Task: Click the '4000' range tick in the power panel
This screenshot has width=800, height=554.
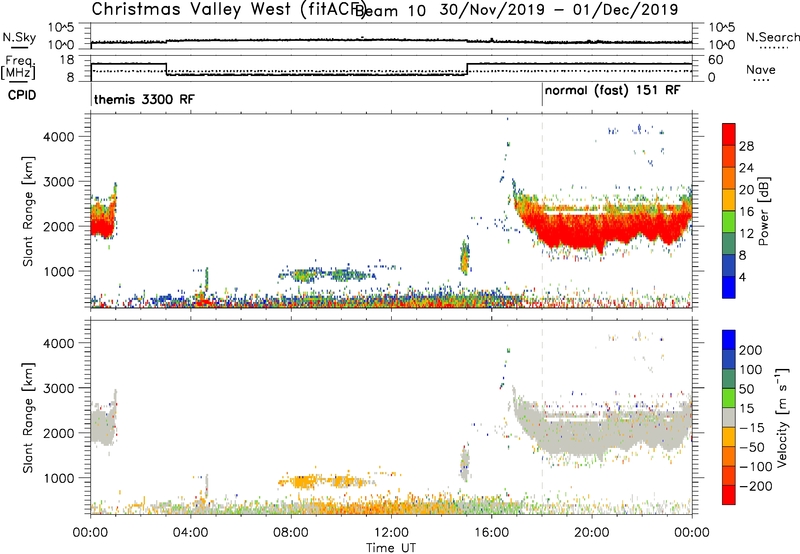Action: [58, 137]
